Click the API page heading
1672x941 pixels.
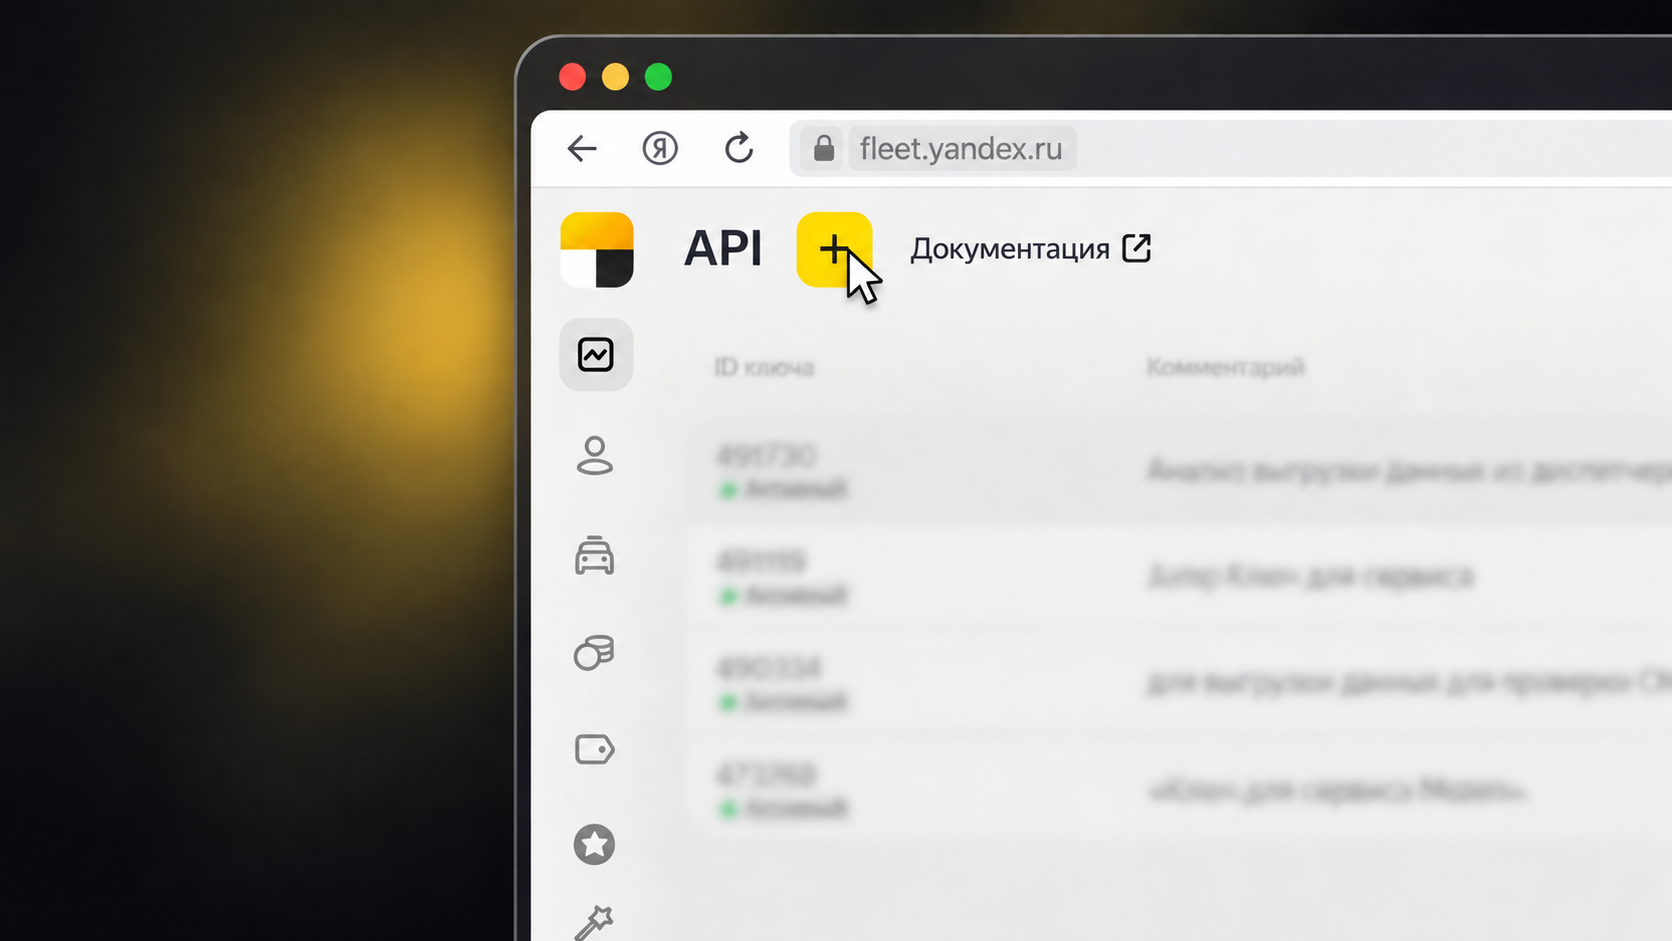(x=723, y=249)
